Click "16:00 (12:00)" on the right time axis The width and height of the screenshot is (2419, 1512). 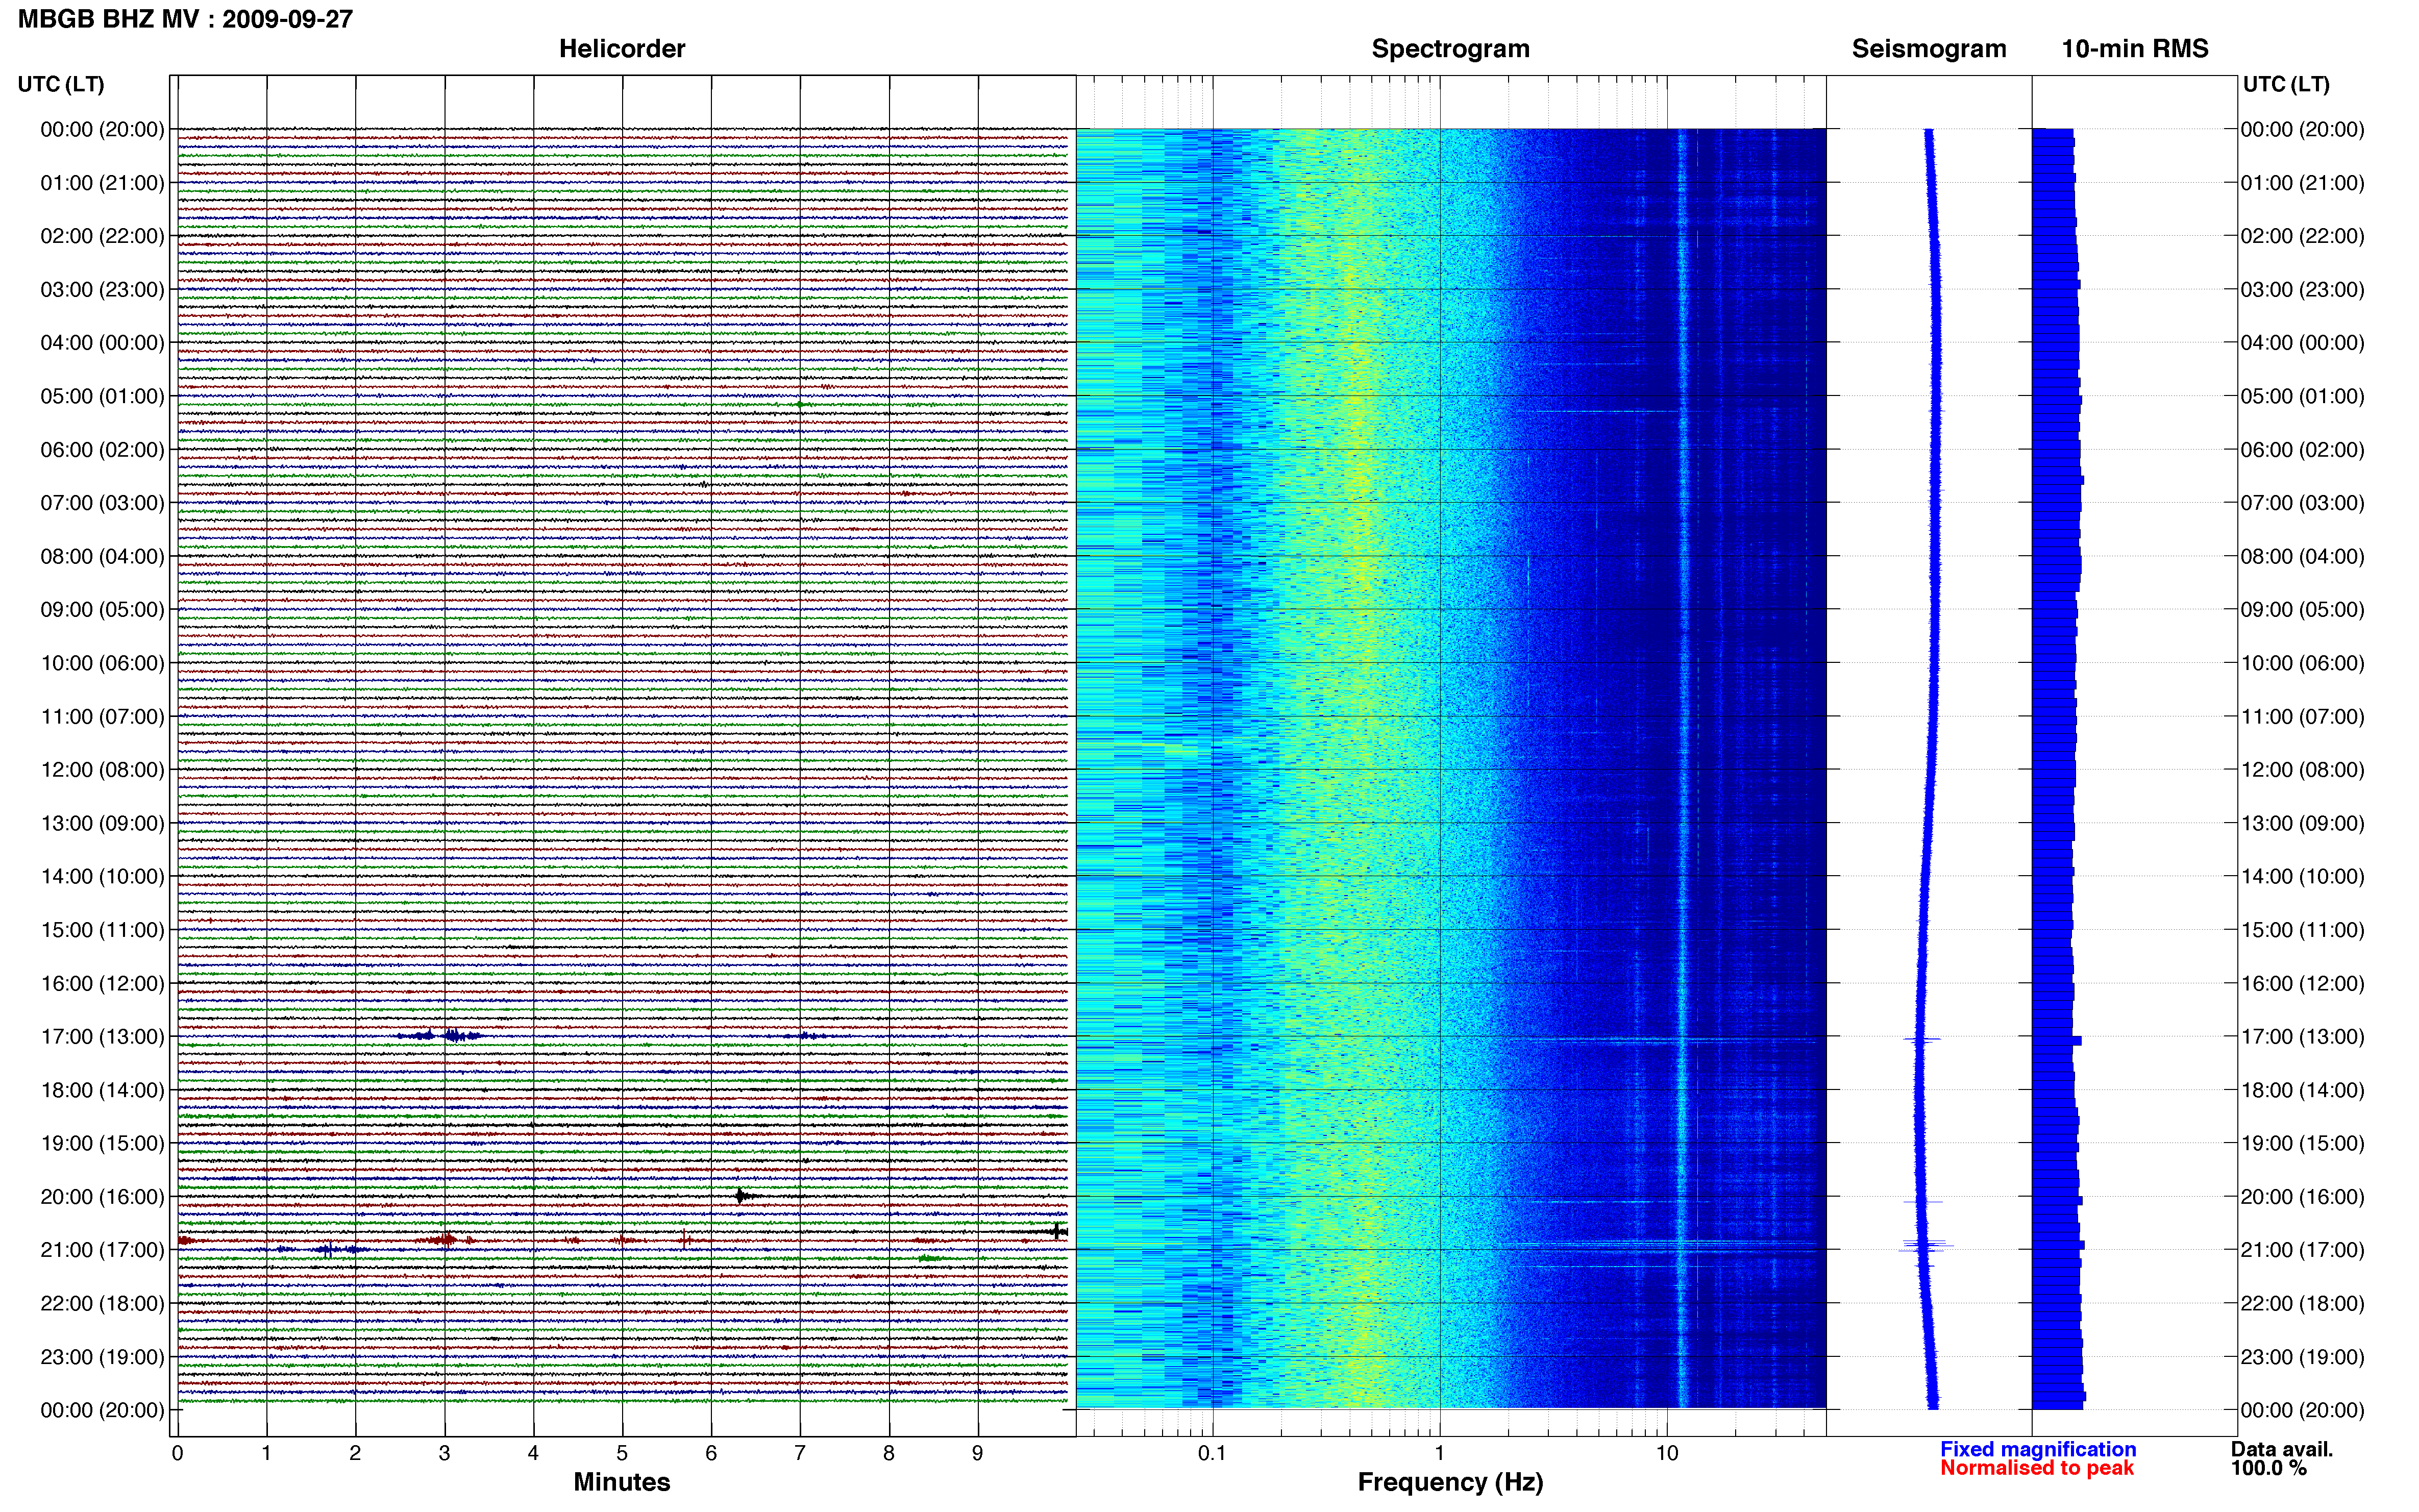2302,983
